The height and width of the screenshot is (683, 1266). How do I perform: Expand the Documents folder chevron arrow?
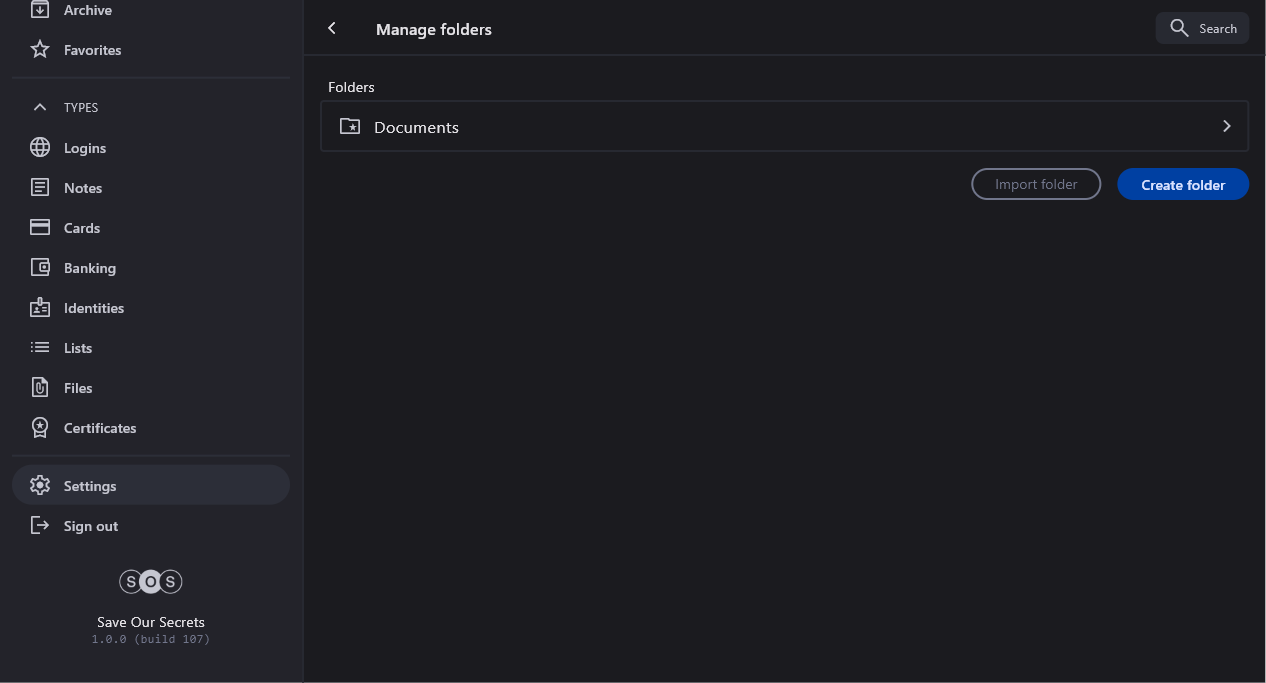[1227, 126]
